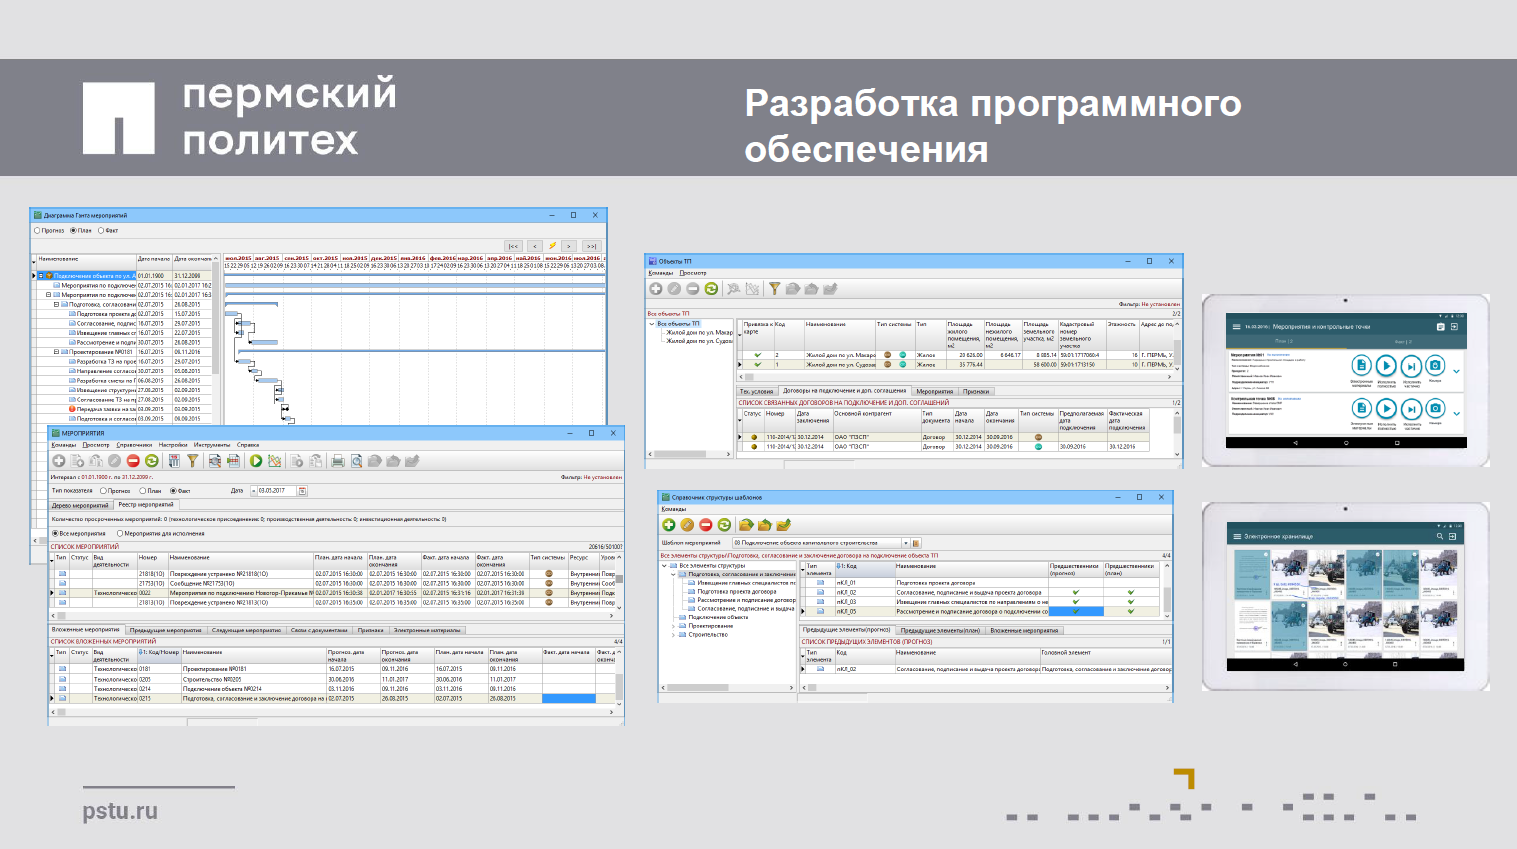Collapse the Проектирование №0181 tree node in Gantt

[x=57, y=352]
